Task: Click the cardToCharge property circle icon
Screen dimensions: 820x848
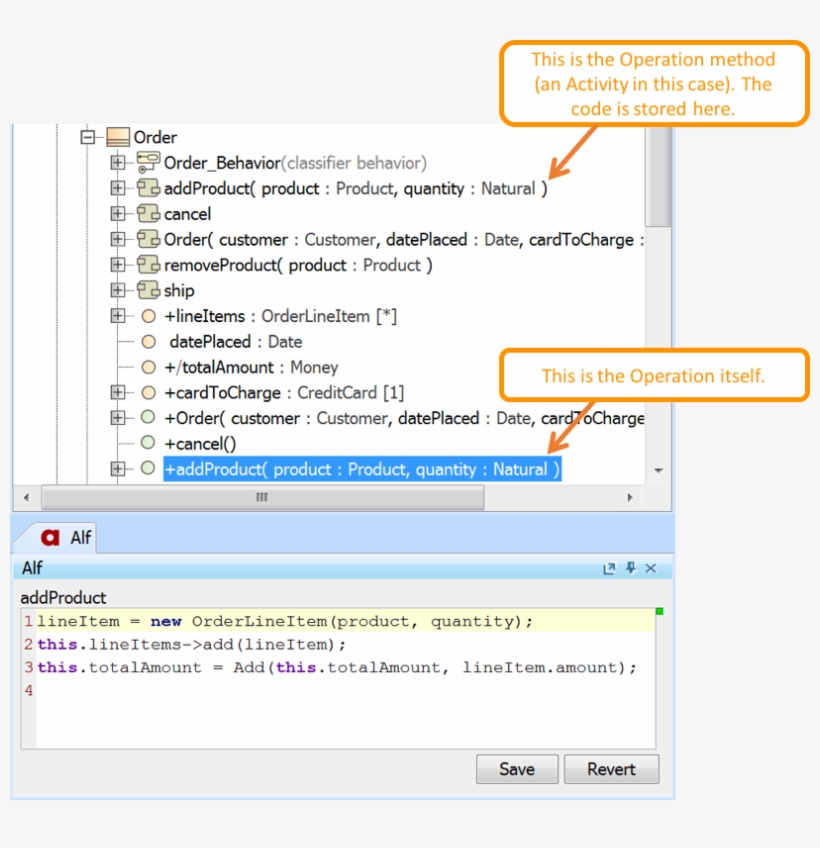Action: (147, 393)
